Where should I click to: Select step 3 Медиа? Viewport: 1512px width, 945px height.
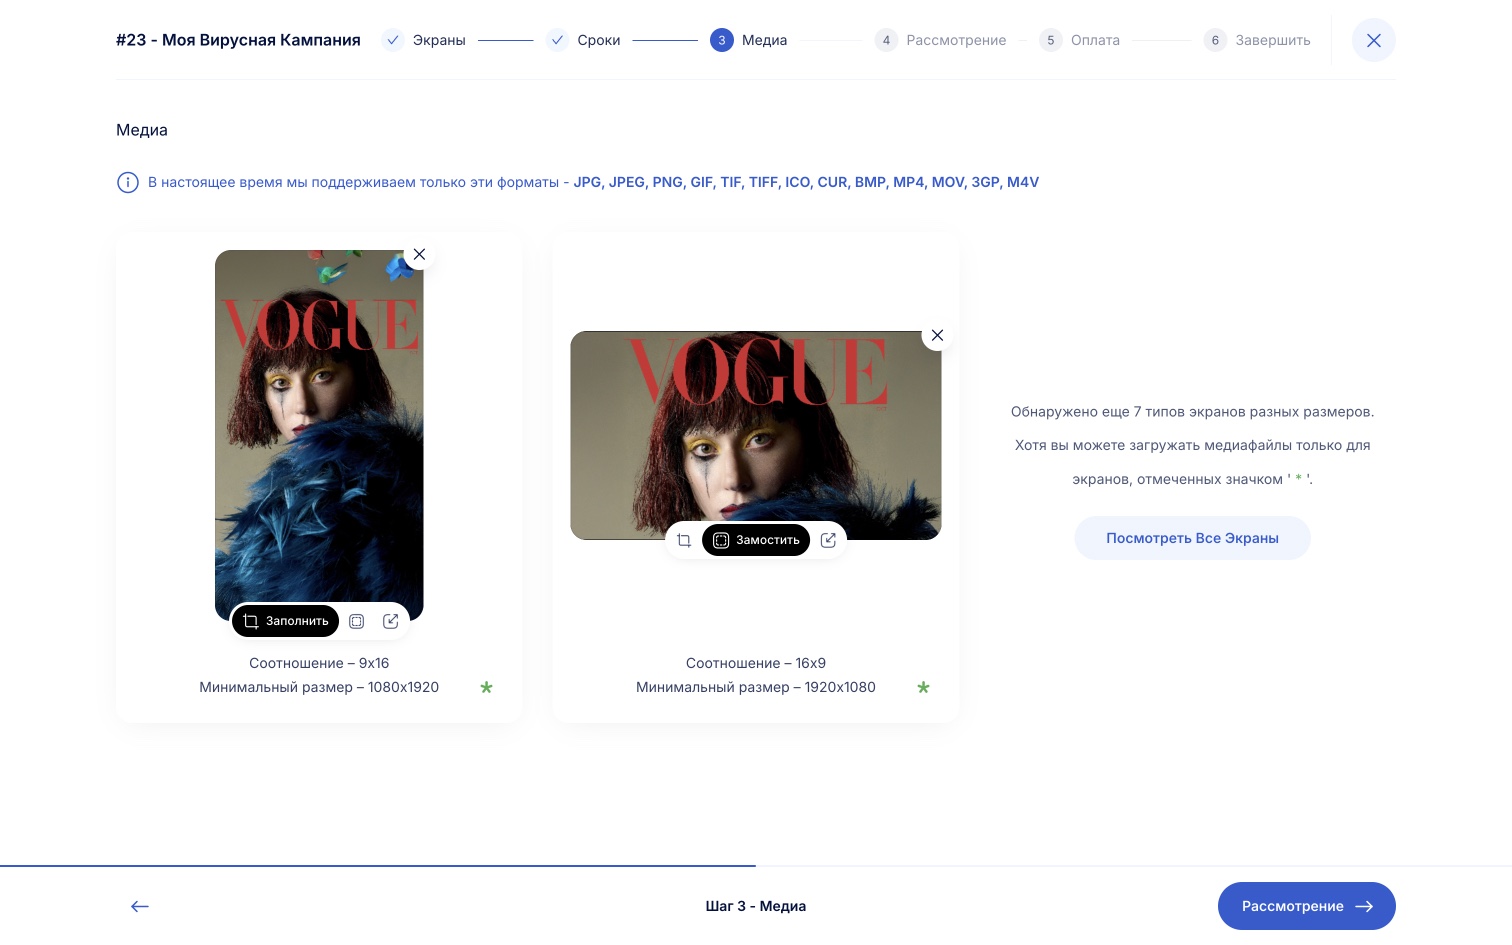click(749, 40)
